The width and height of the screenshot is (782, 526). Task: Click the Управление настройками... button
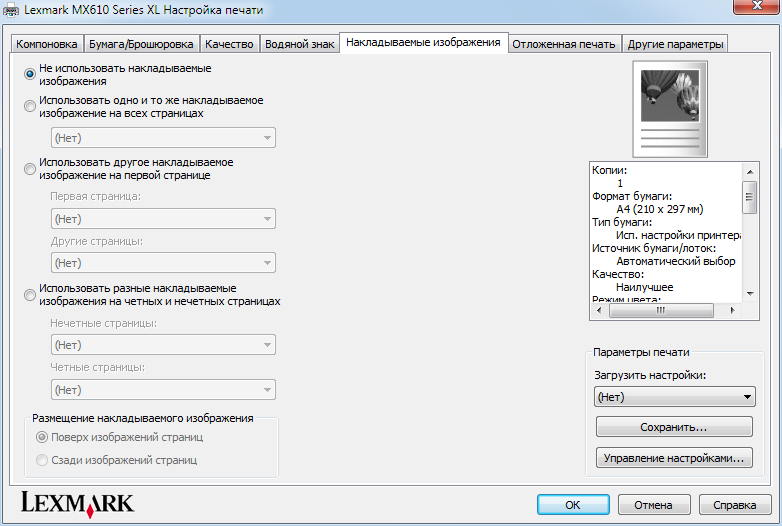click(x=674, y=458)
